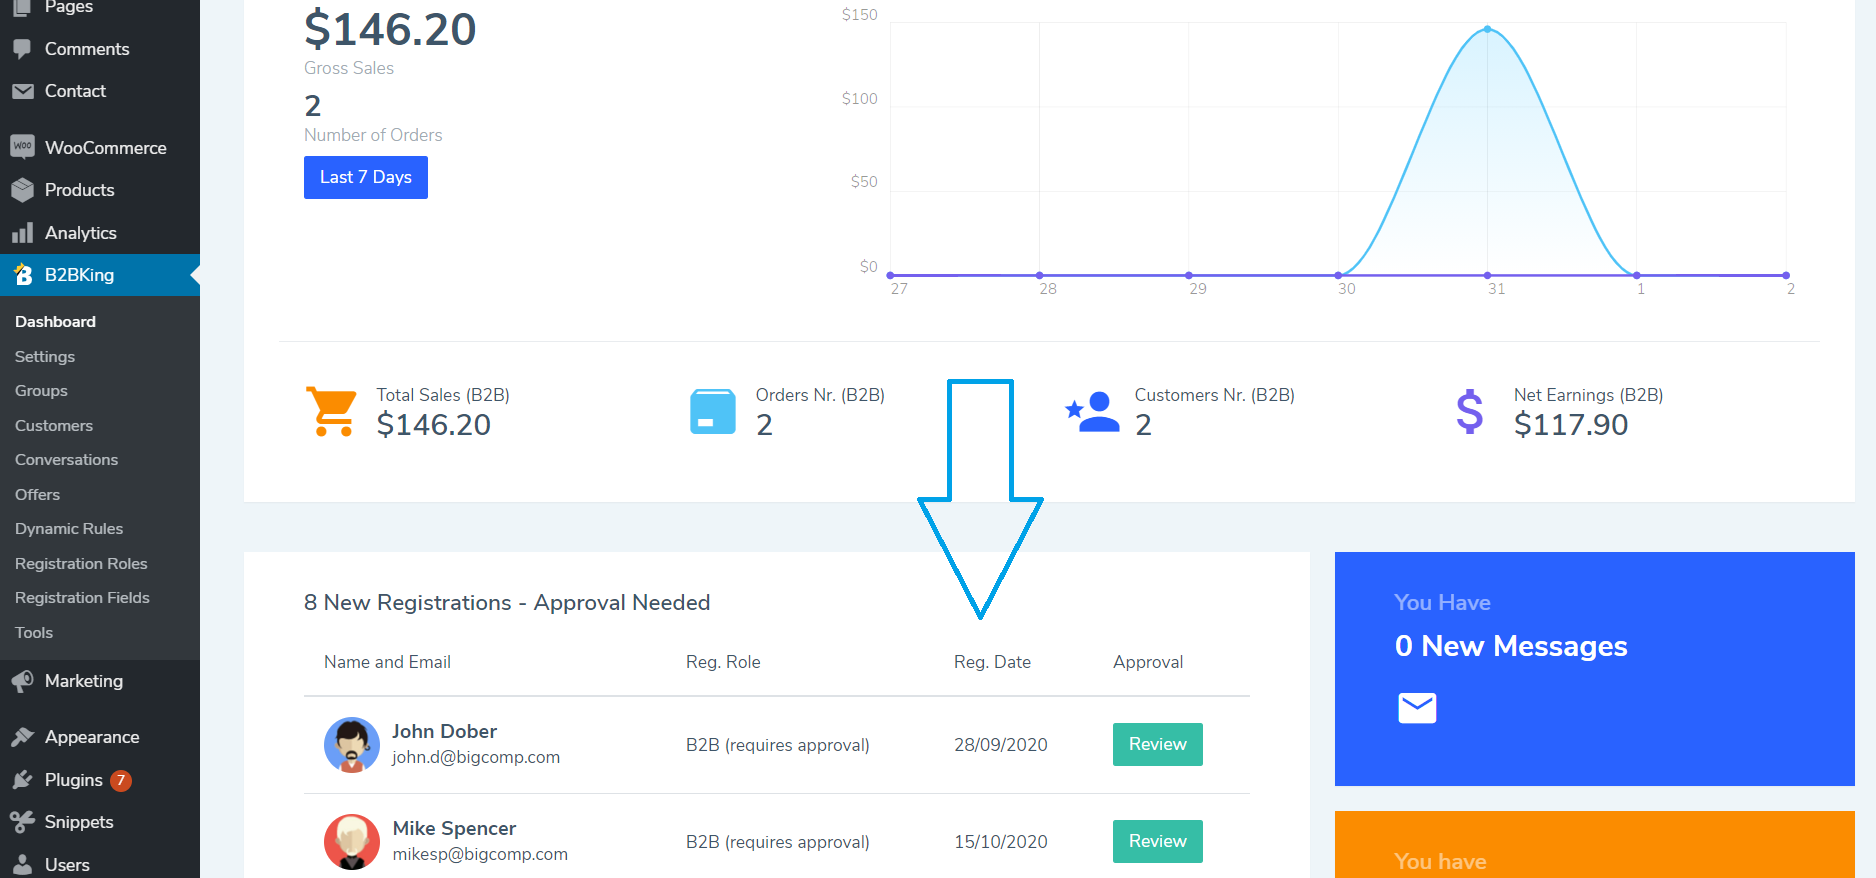Screen dimensions: 1876x878
Task: Open Offers submenu item
Action: [37, 495]
